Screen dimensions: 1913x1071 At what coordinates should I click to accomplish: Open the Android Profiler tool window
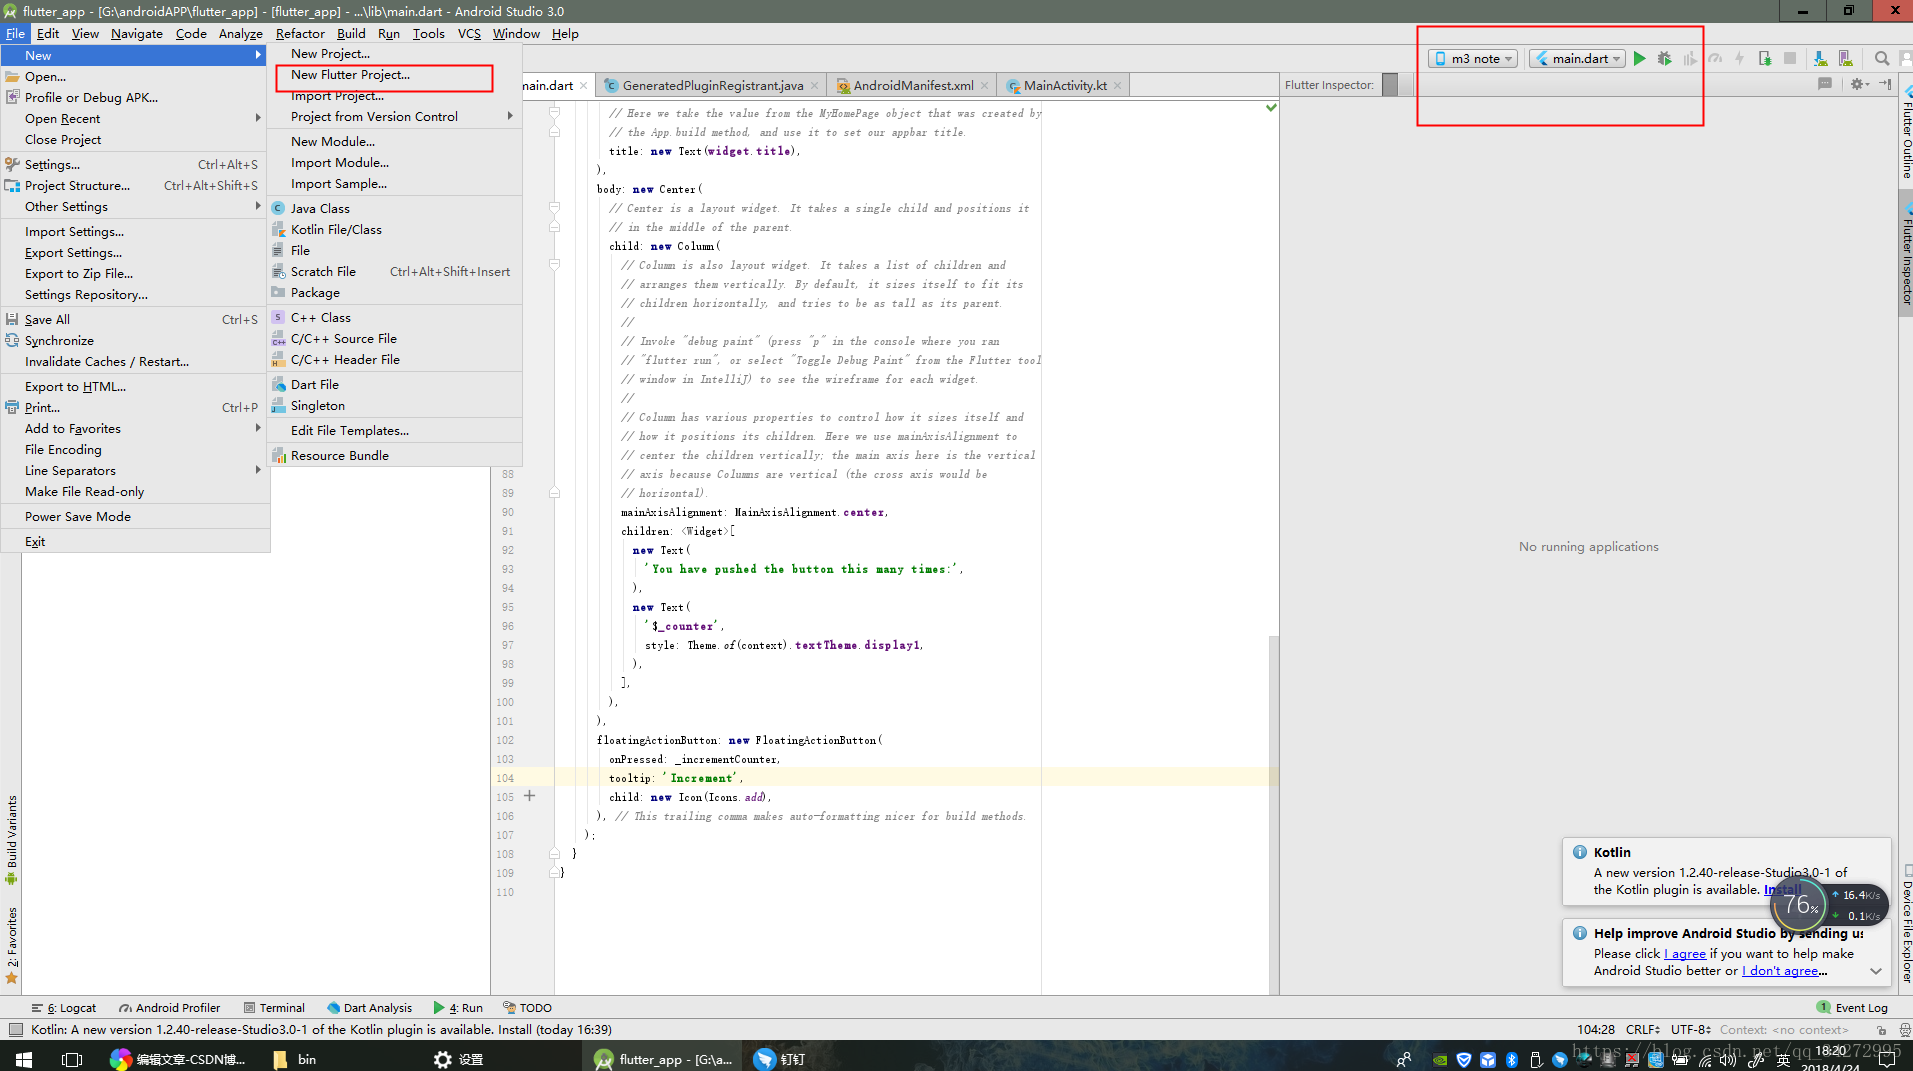(169, 1008)
